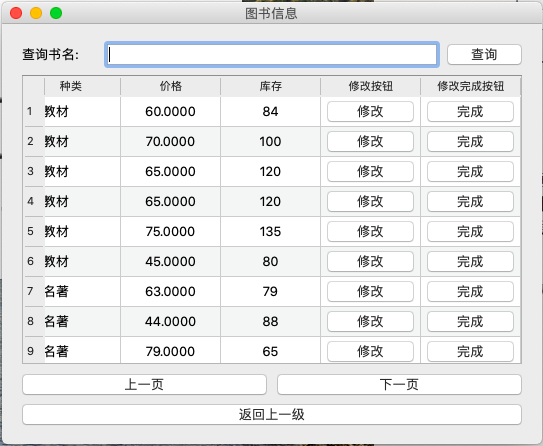The image size is (543, 446).
Task: Go to previous page with 上一页
Action: pyautogui.click(x=144, y=384)
